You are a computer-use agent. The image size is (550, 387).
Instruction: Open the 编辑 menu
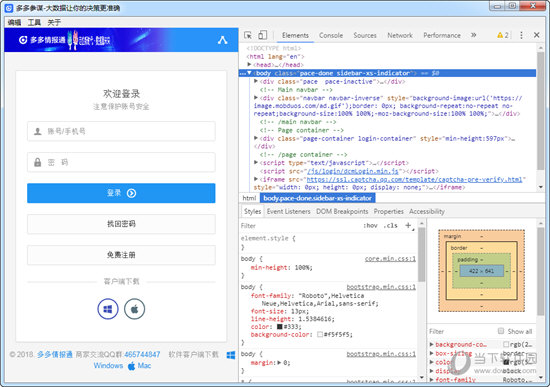(x=14, y=22)
